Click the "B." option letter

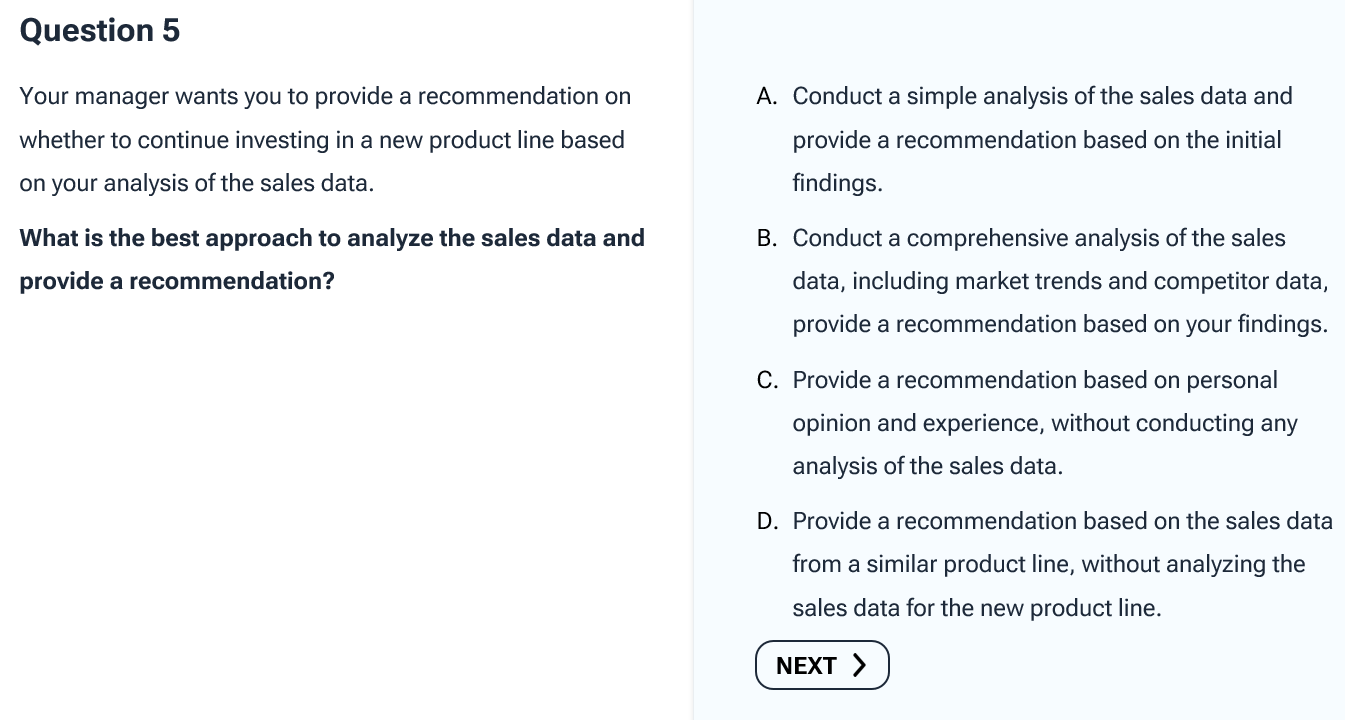tap(768, 238)
